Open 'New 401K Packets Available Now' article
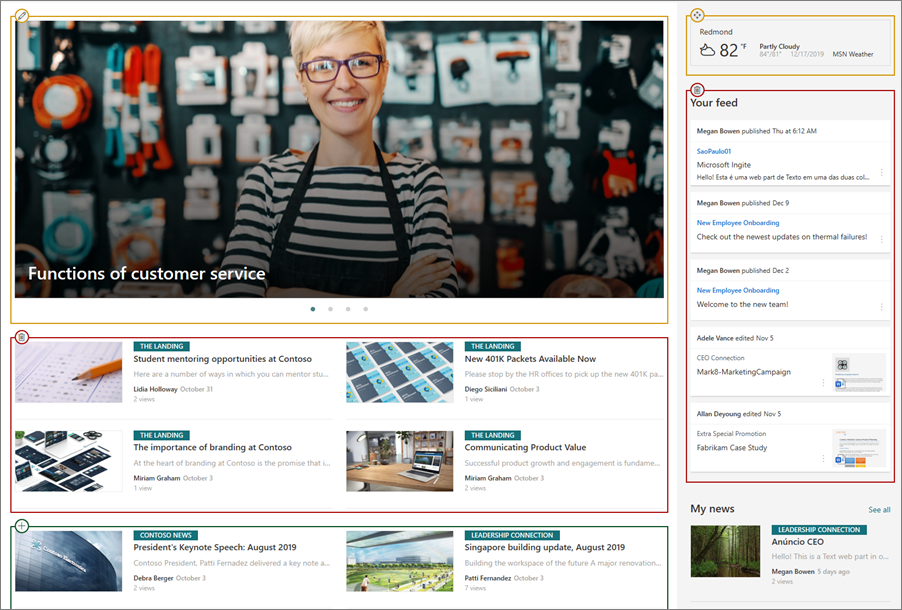Screen dimensions: 902x610 [530, 359]
